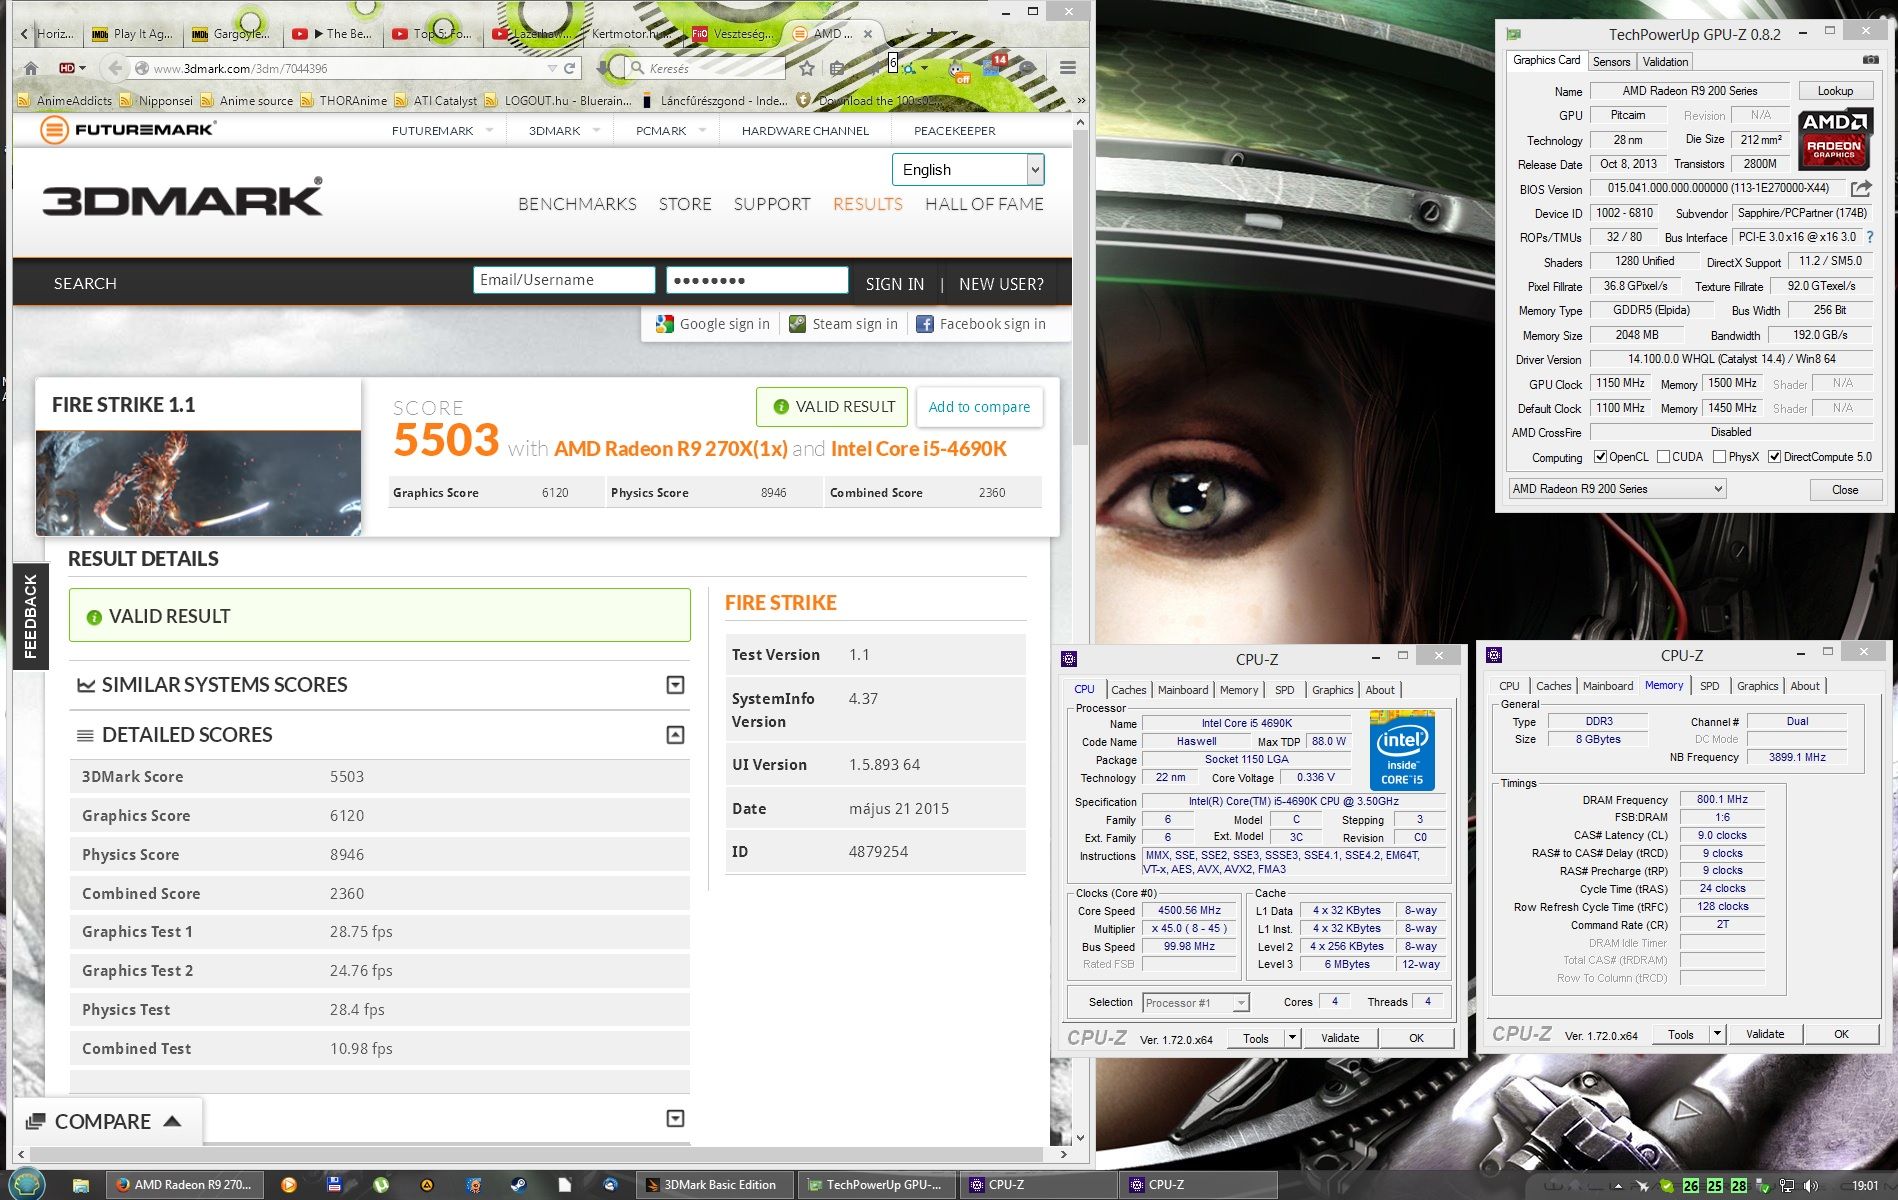The height and width of the screenshot is (1200, 1898).
Task: Click the FEEDBACK side tab
Action: click(x=30, y=616)
